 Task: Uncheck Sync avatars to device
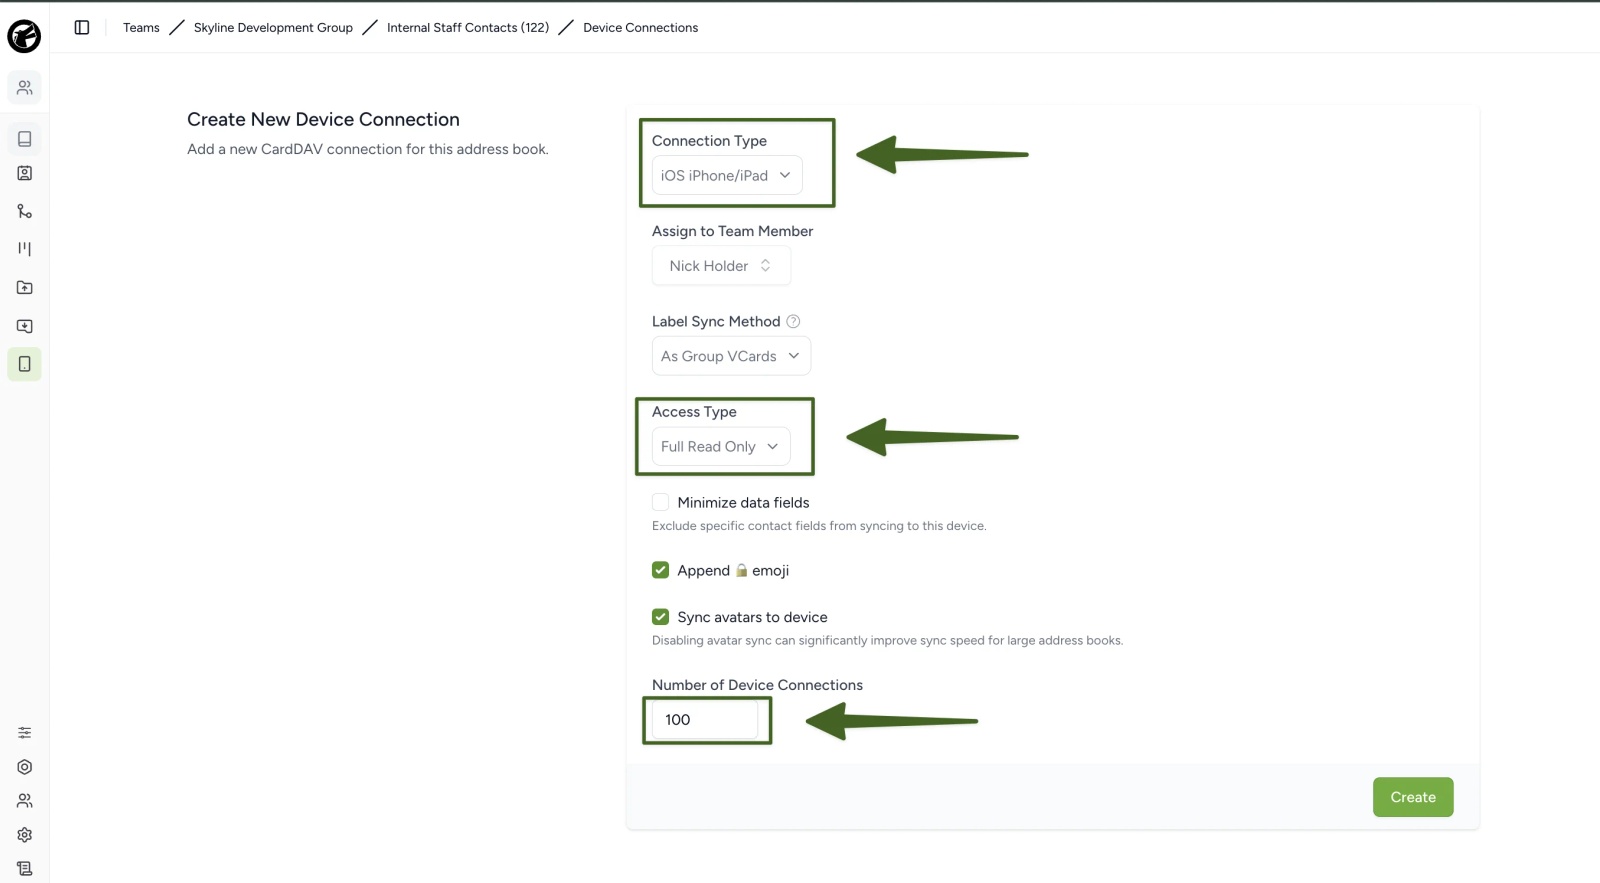pyautogui.click(x=660, y=617)
